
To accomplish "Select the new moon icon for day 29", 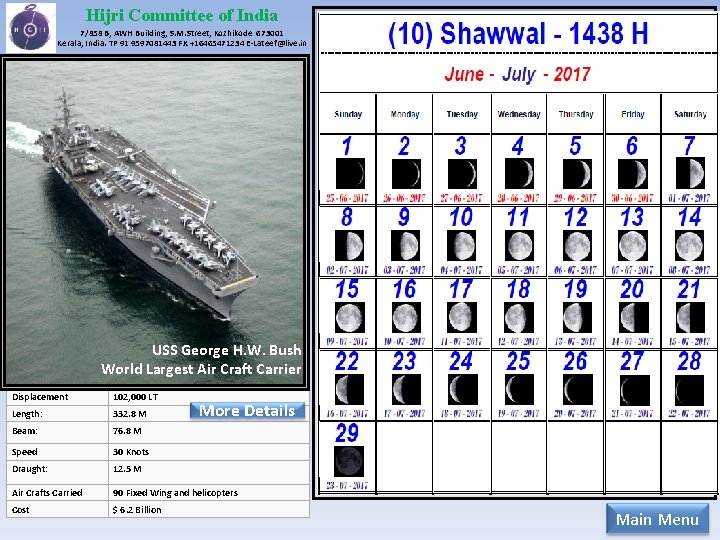I will pos(349,461).
